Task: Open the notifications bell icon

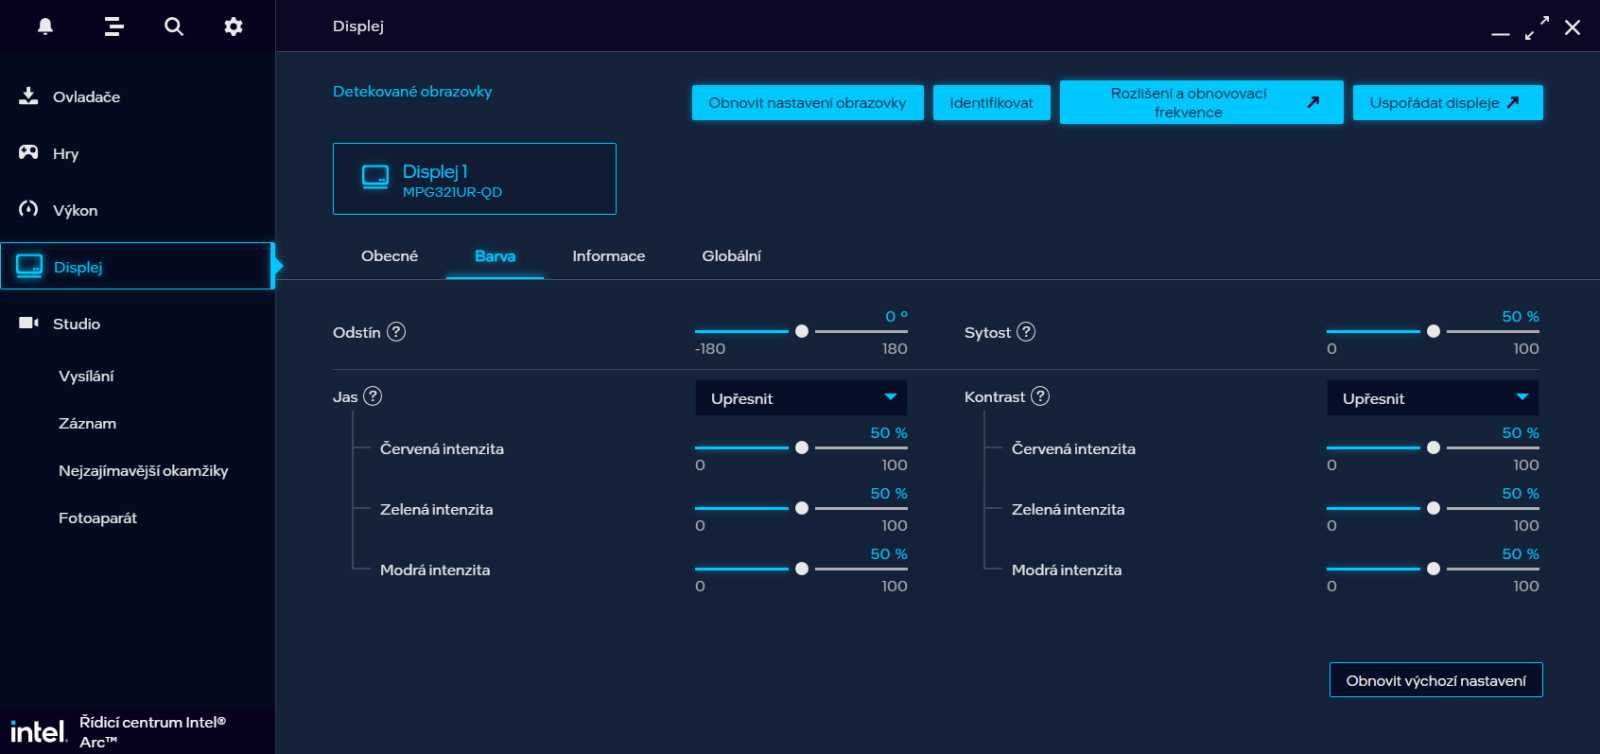Action: point(45,26)
